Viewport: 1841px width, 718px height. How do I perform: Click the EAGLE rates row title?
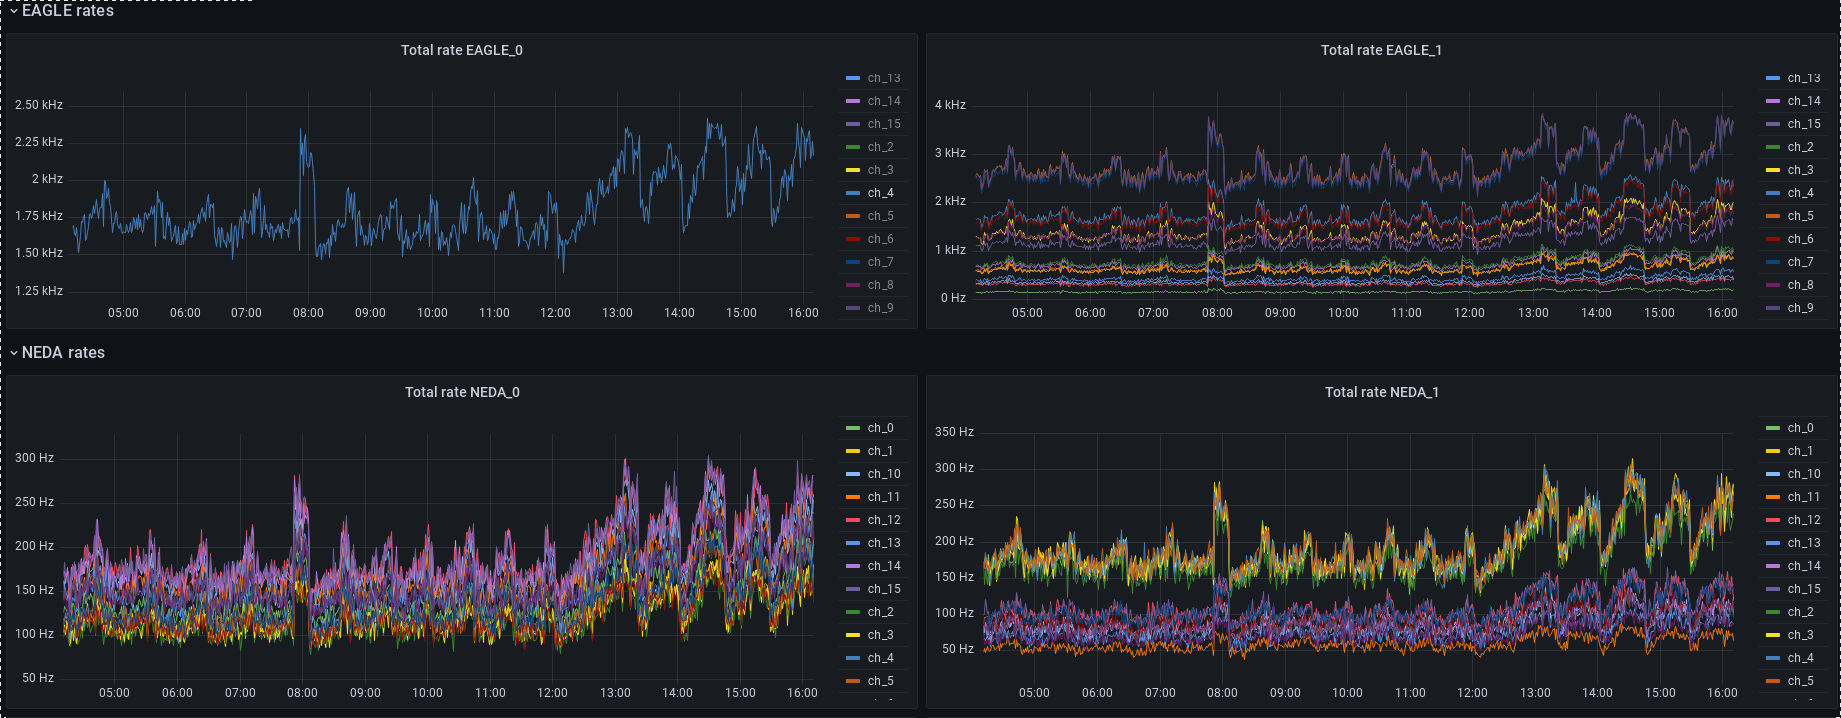point(67,11)
